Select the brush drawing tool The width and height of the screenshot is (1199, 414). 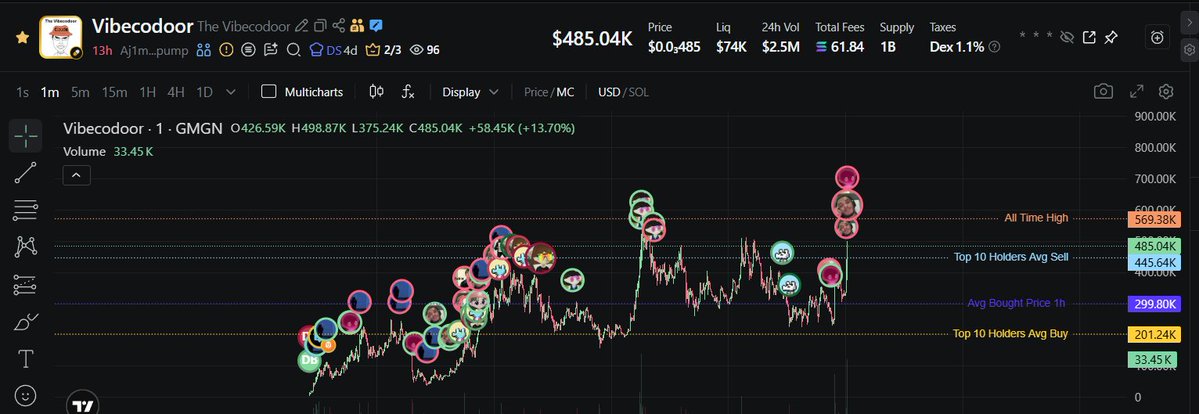[26, 321]
